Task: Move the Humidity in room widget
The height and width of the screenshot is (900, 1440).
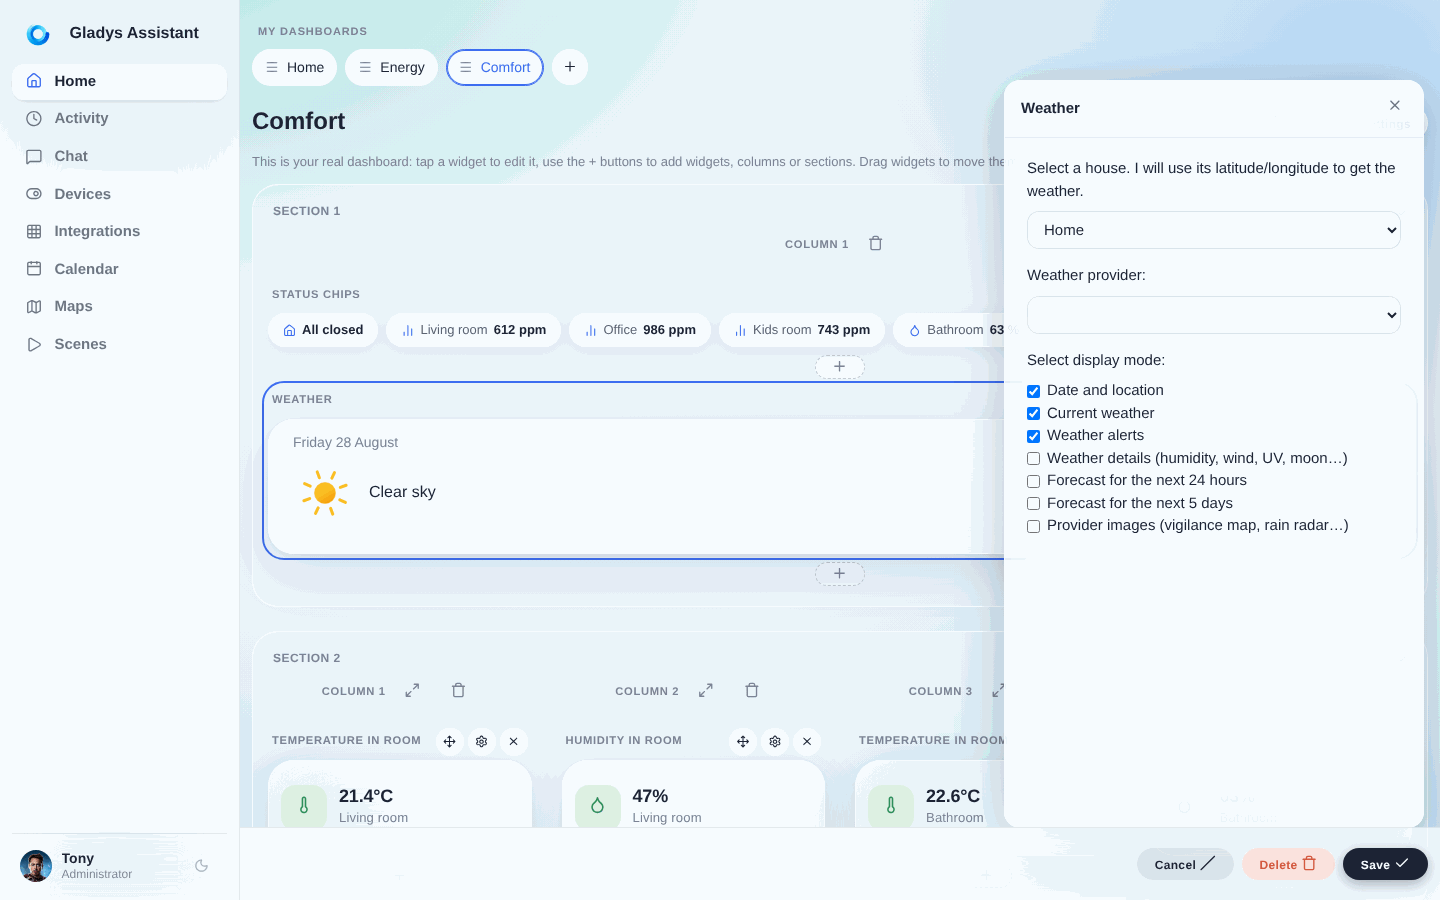Action: [743, 741]
